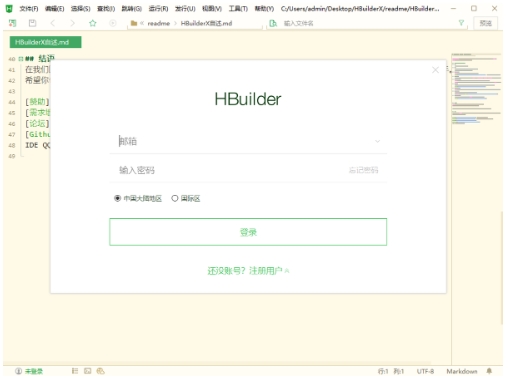Open the 文件(F) menu
This screenshot has height=378, width=508.
coord(29,9)
